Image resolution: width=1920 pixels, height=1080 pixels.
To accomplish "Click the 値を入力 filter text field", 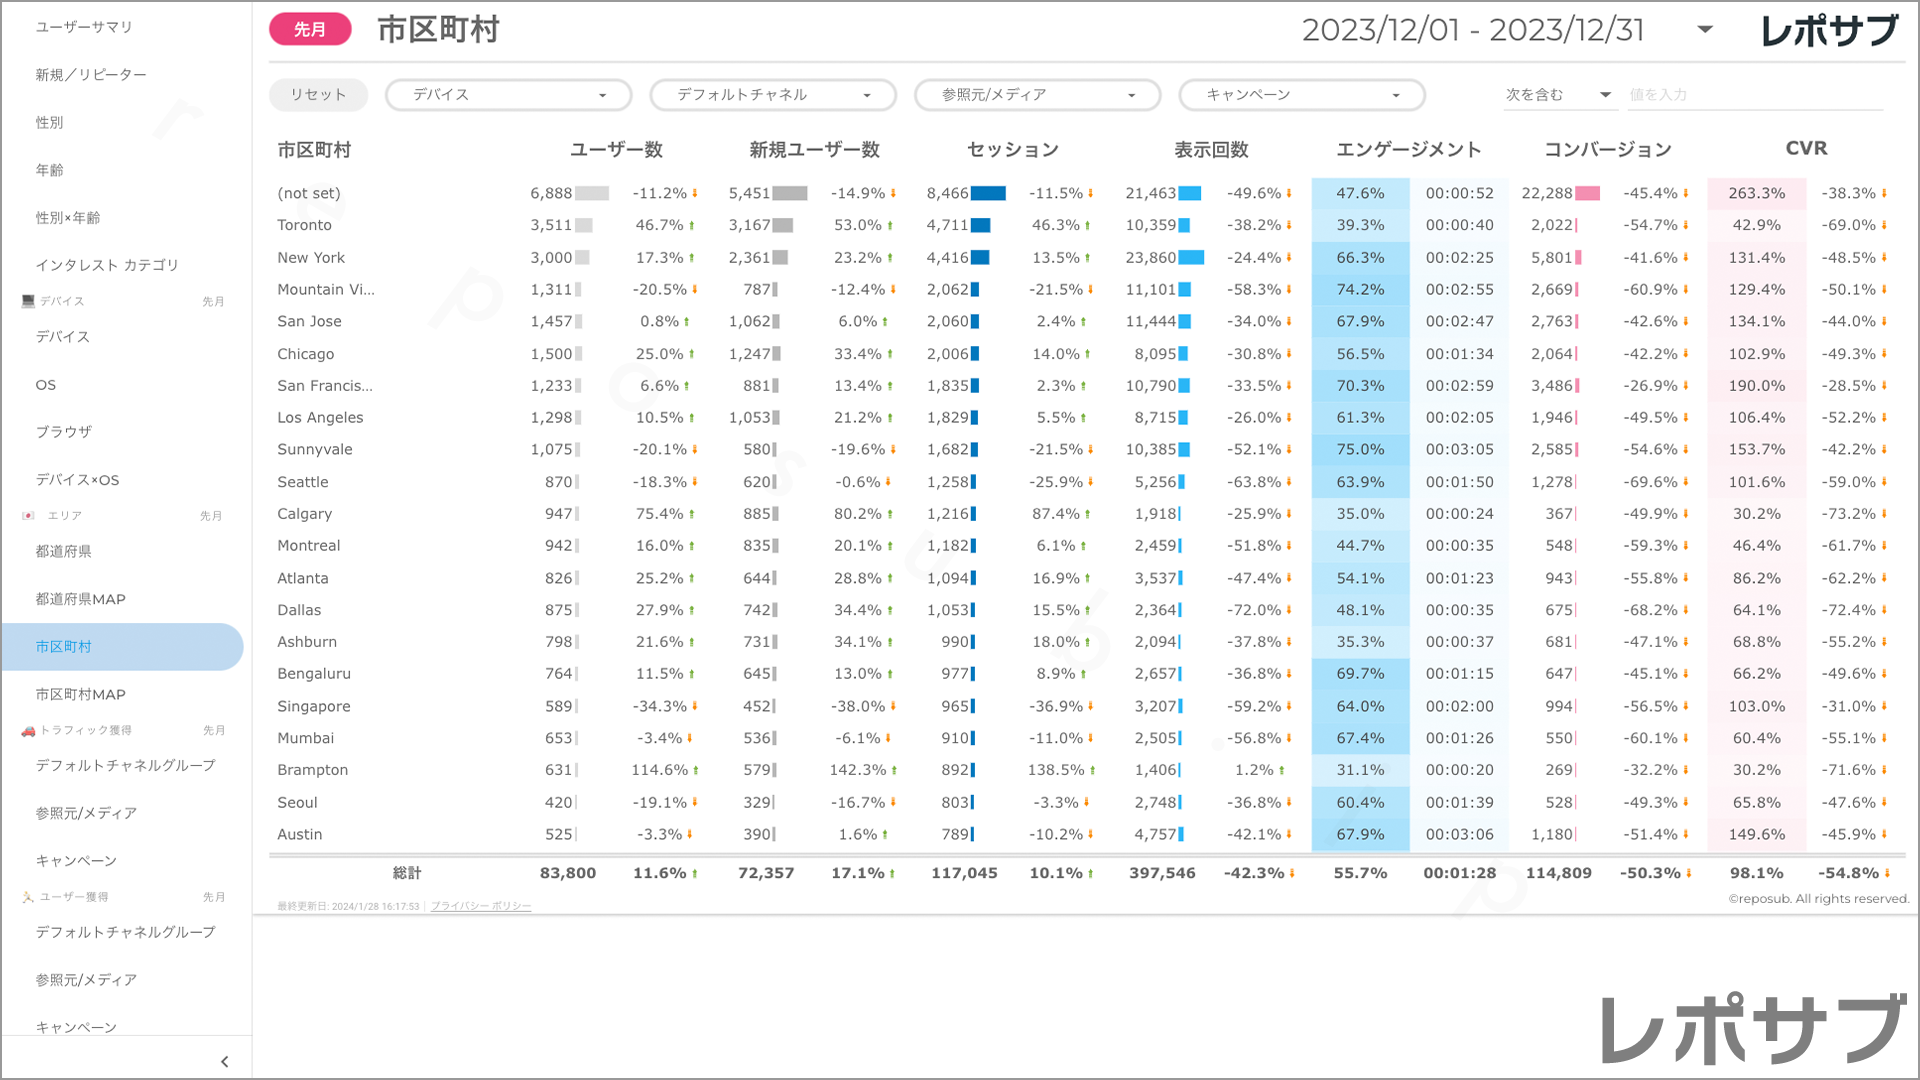I will 1754,95.
